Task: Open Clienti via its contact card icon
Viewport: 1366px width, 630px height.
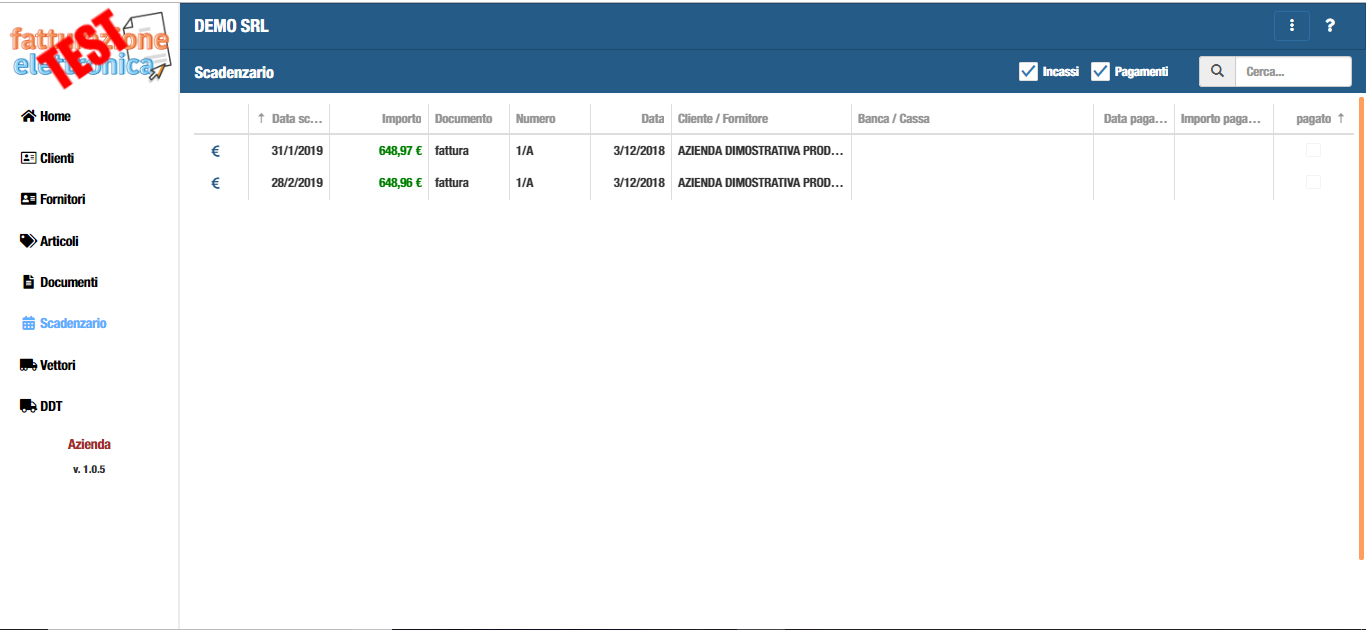Action: coord(28,158)
